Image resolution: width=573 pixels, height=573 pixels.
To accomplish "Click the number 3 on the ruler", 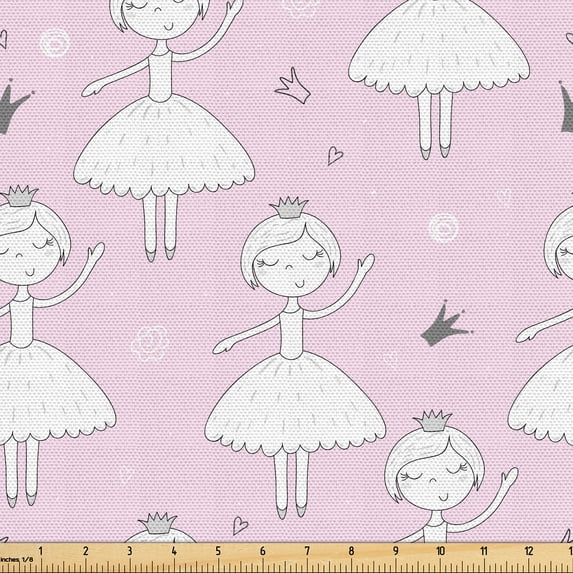I will pos(130,551).
